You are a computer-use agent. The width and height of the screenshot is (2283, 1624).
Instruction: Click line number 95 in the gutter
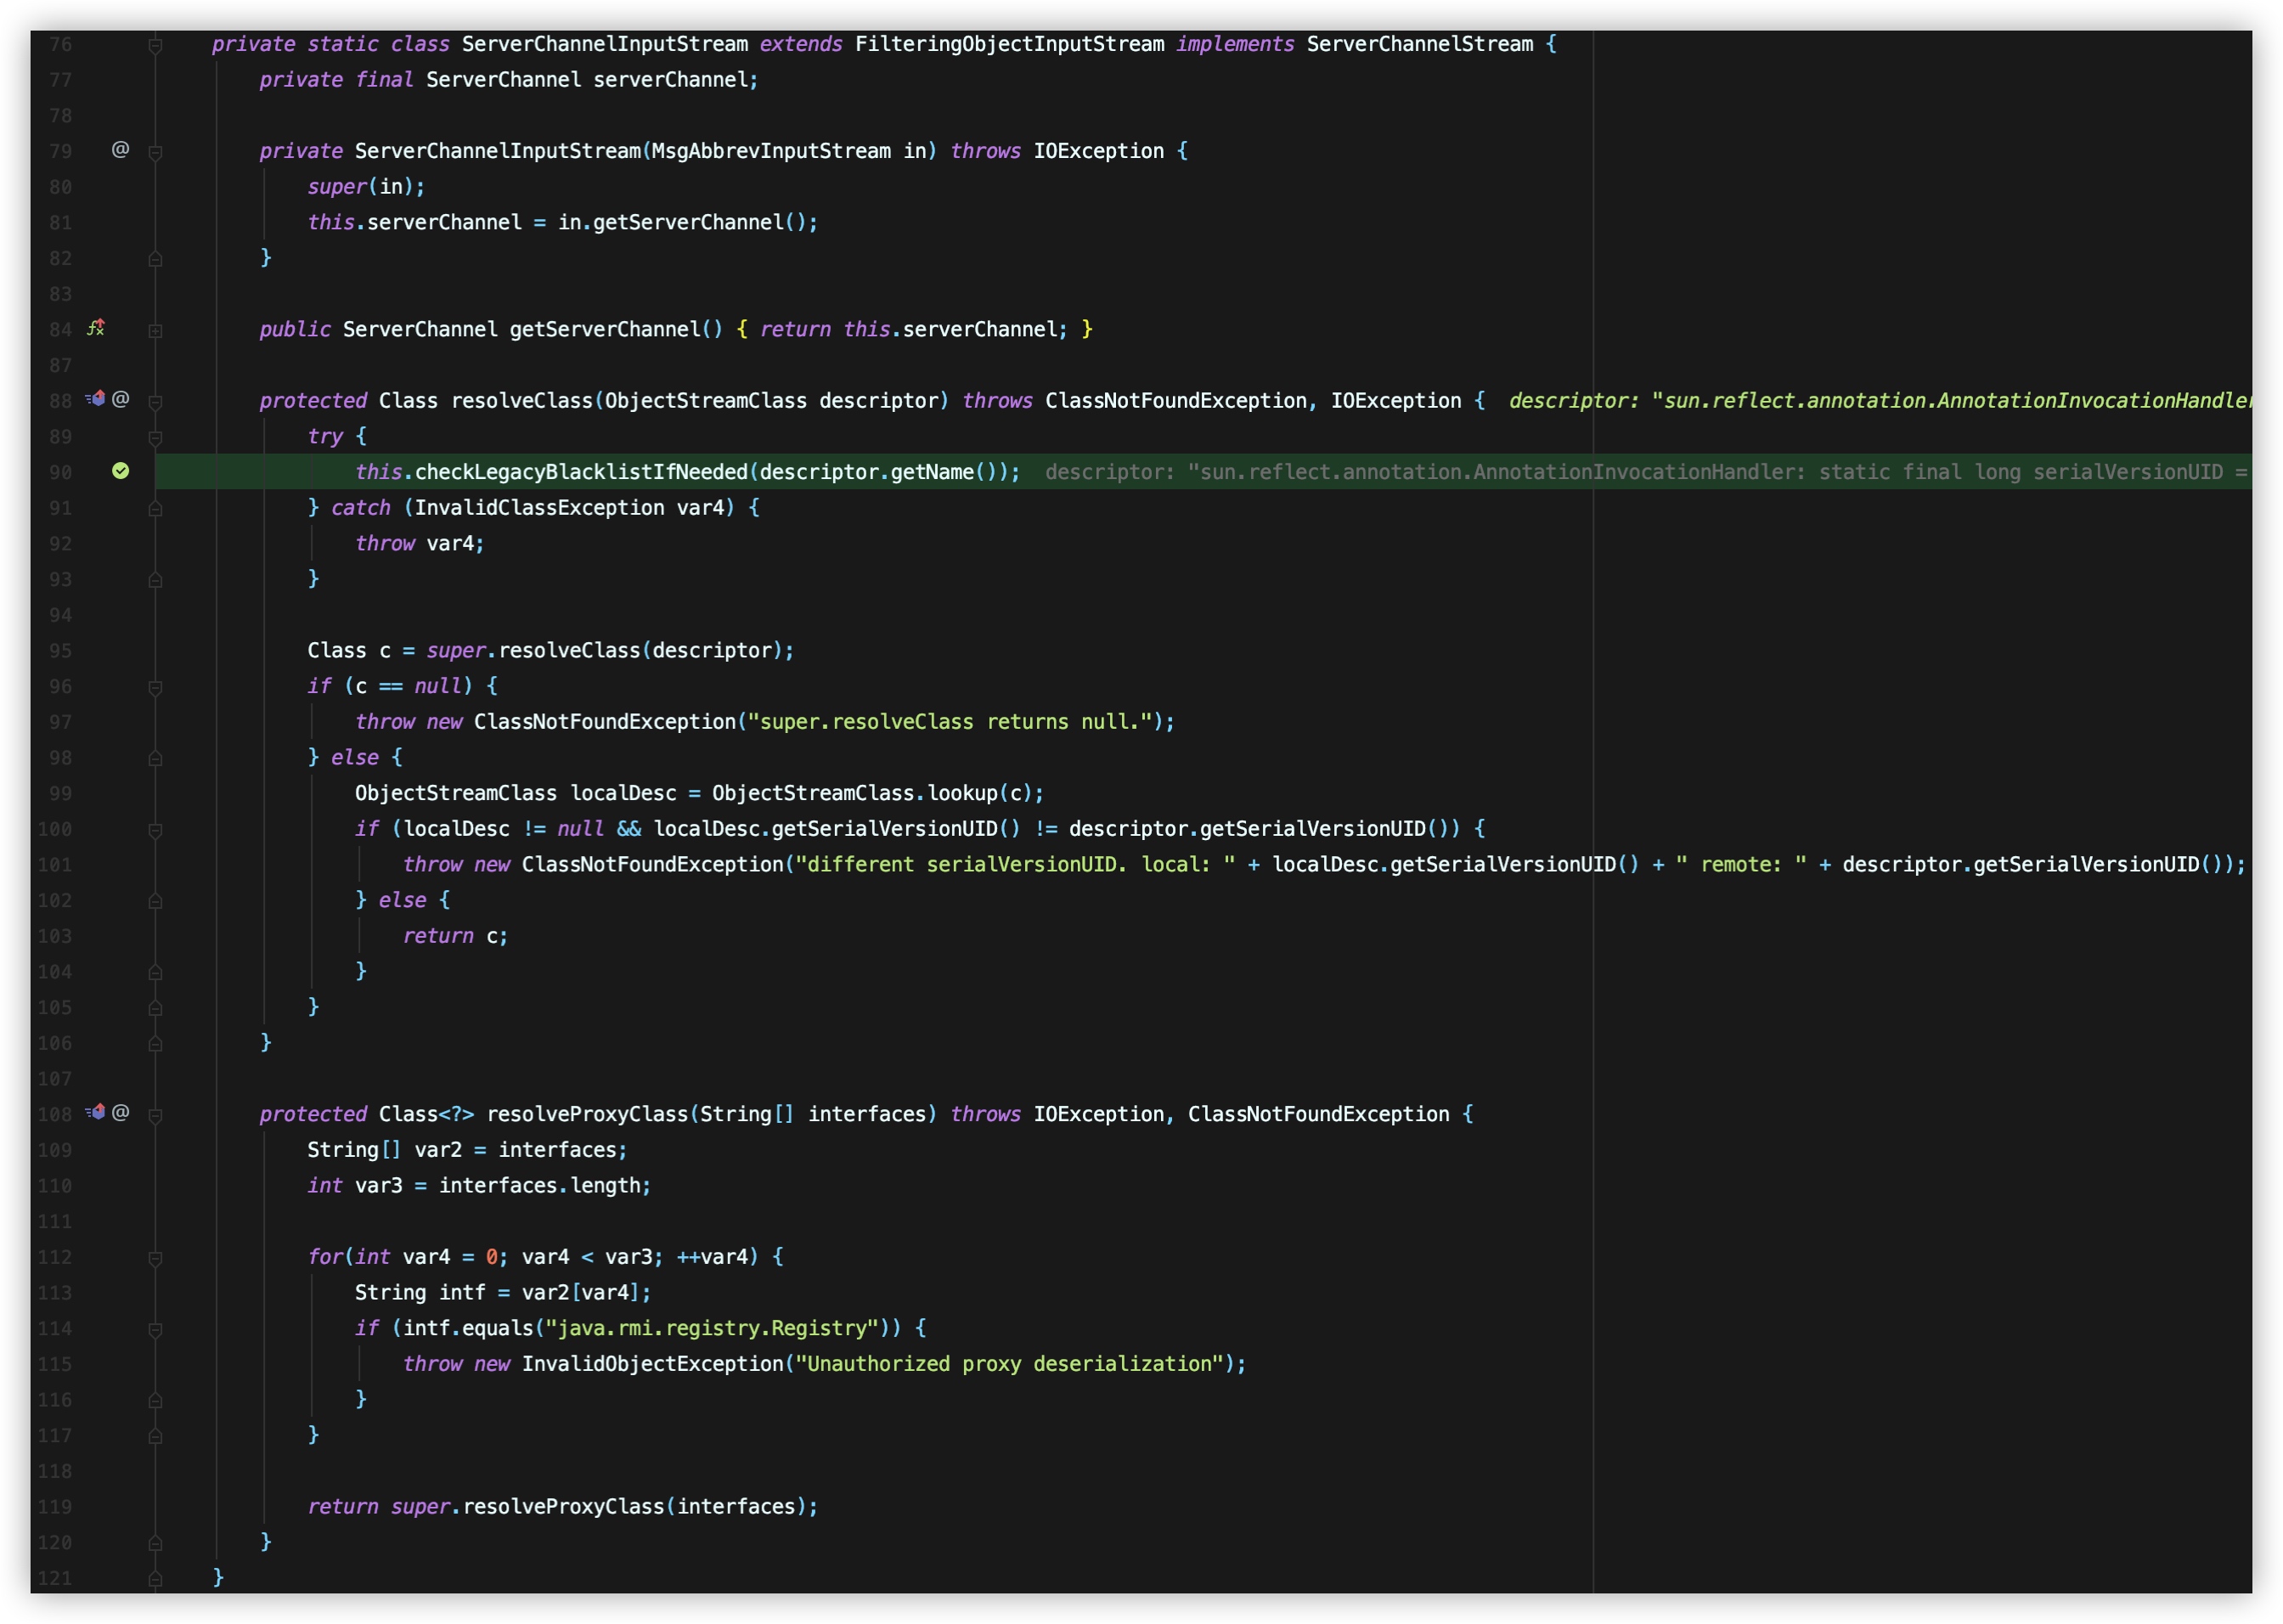[x=60, y=651]
